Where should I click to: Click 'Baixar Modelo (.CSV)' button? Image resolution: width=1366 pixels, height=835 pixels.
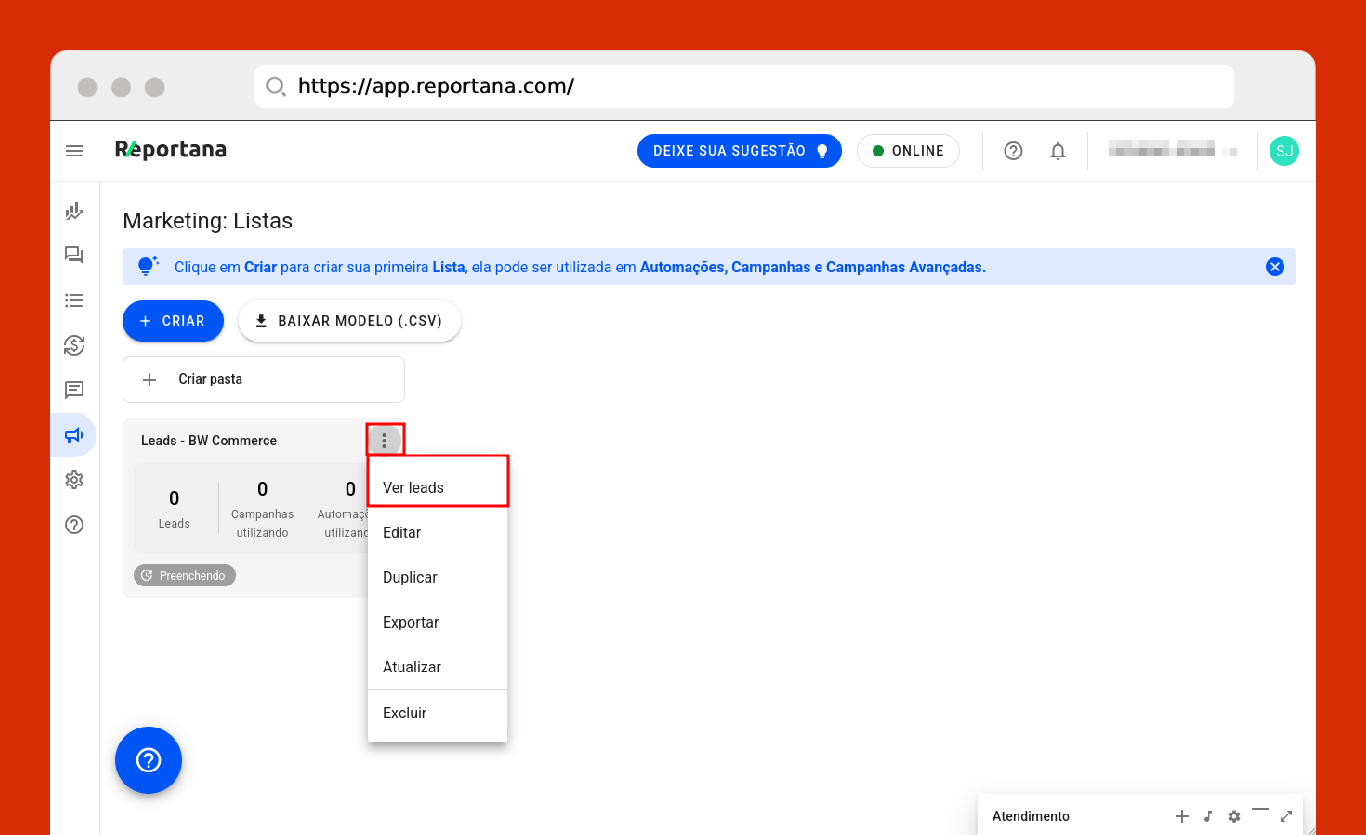[349, 321]
